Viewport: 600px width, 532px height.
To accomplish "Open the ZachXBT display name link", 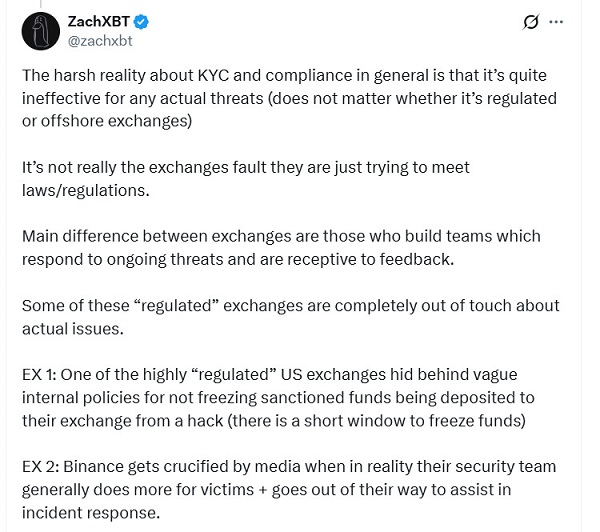I will pos(100,22).
